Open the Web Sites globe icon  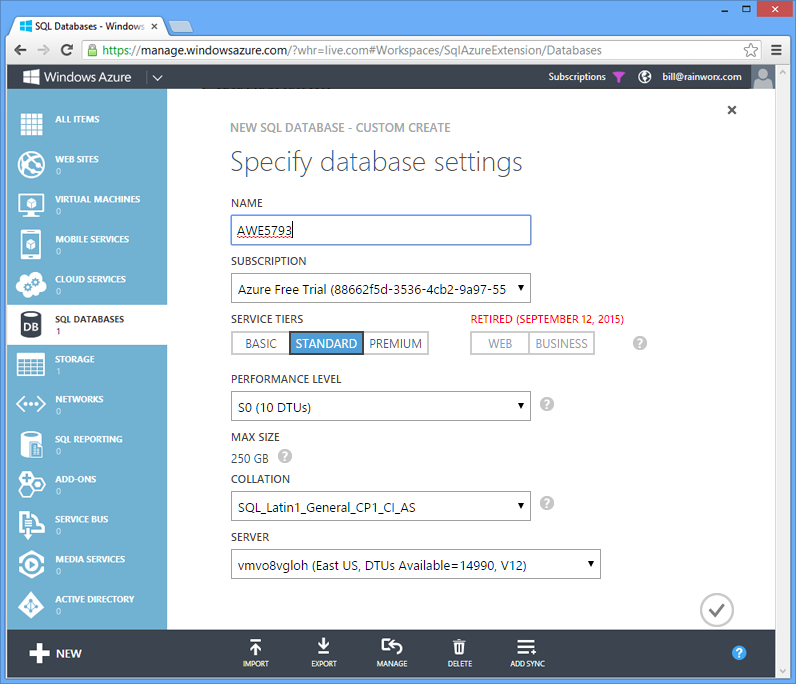click(31, 165)
